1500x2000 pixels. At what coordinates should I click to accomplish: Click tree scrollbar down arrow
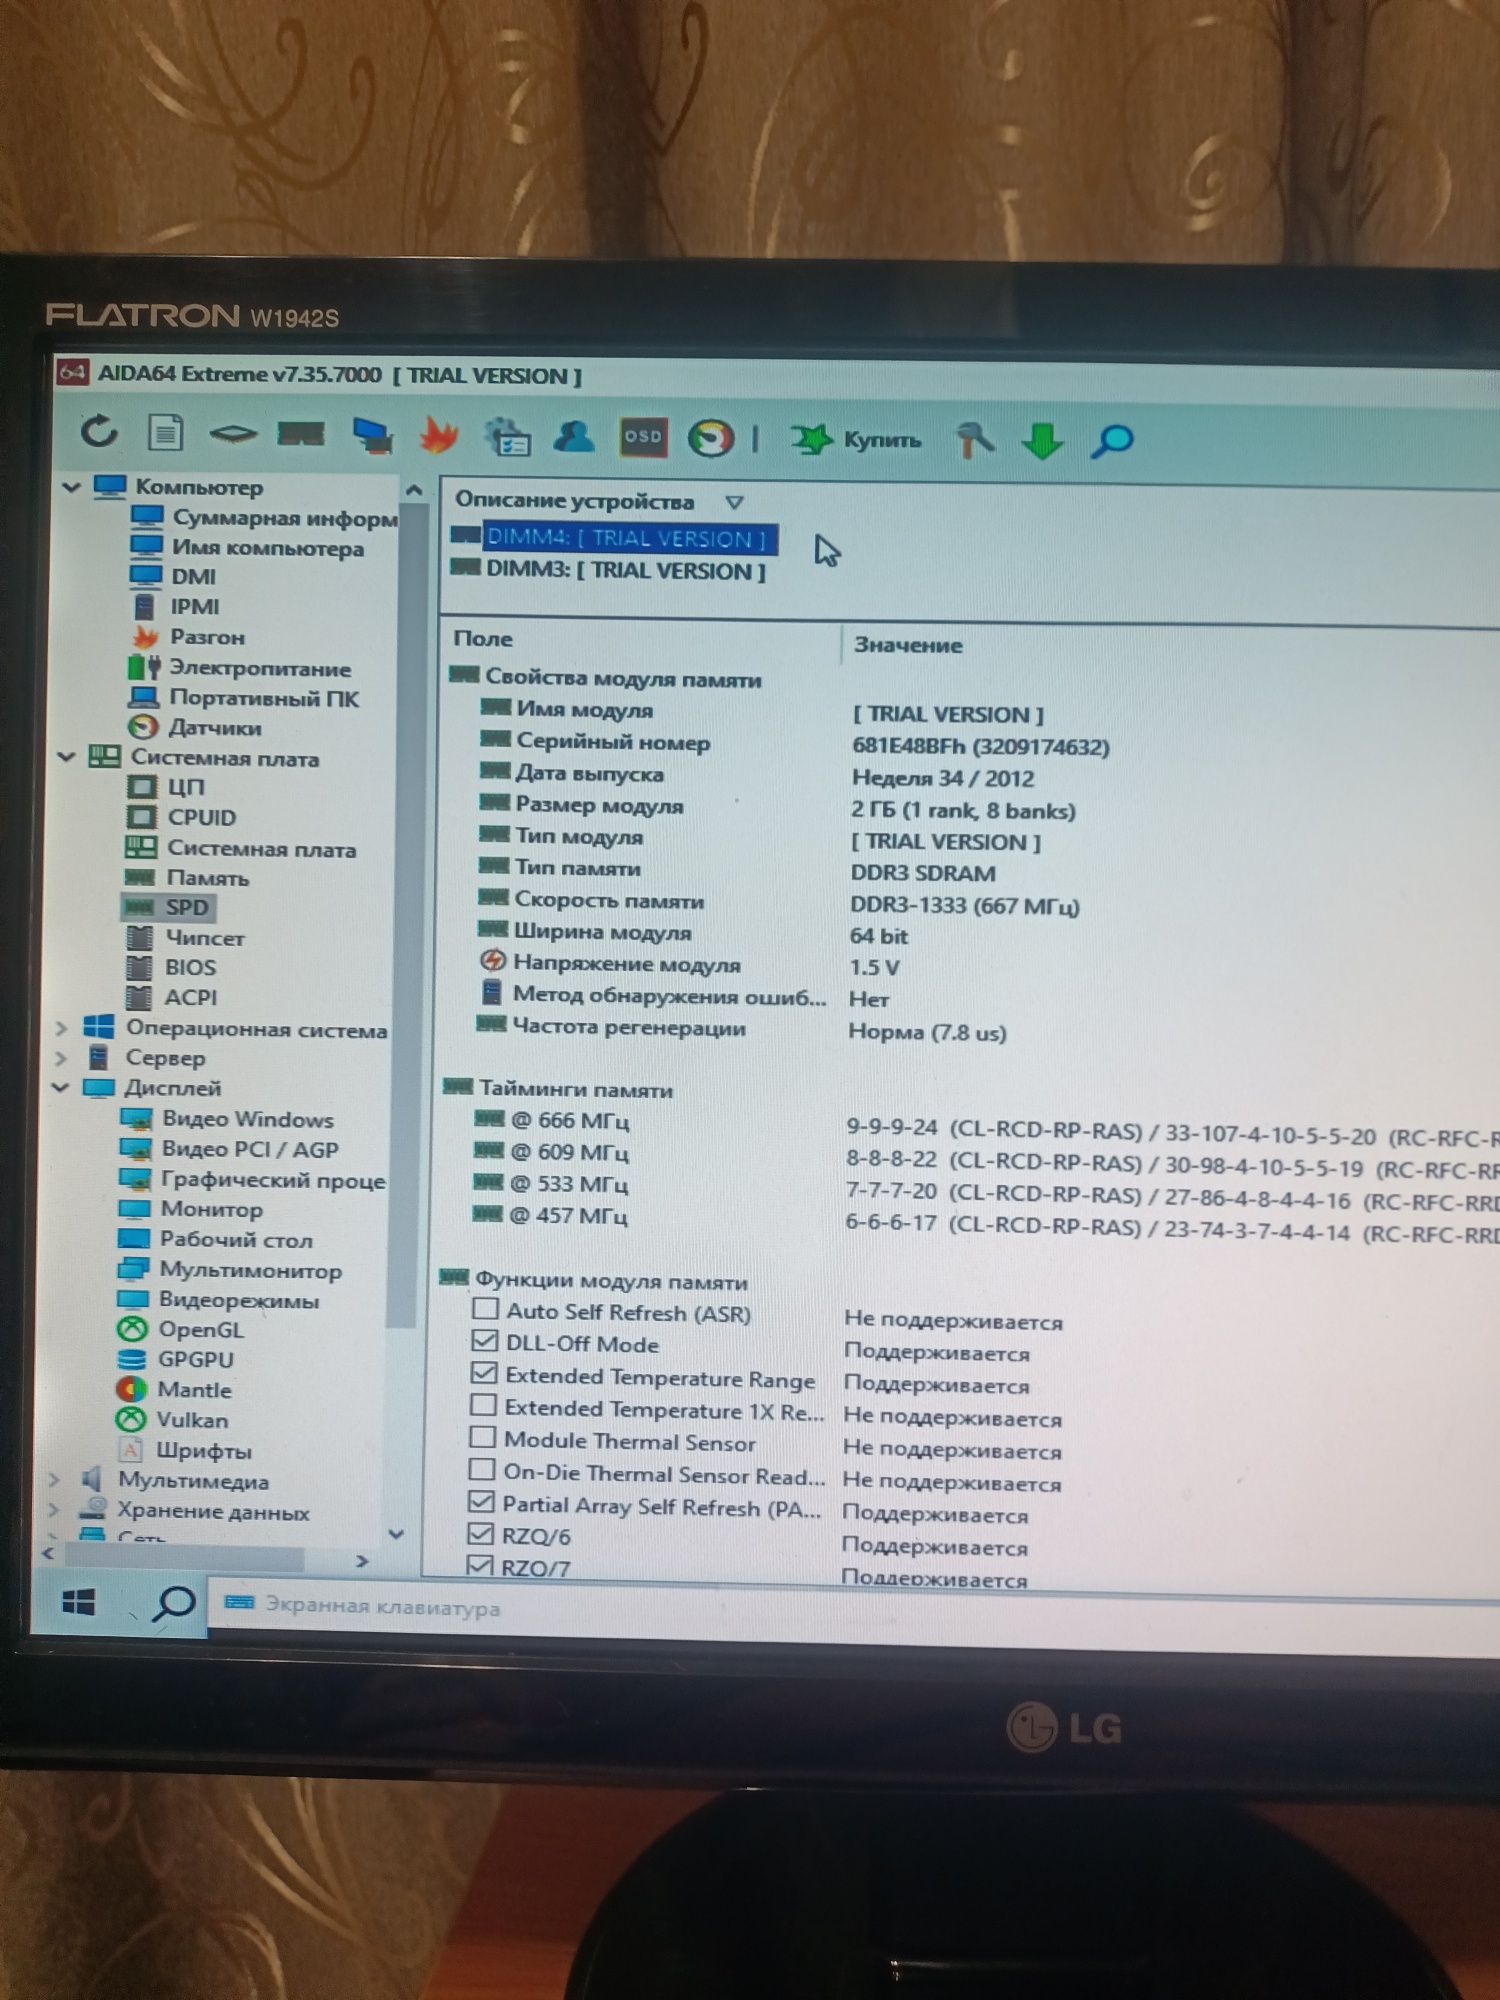[396, 1533]
